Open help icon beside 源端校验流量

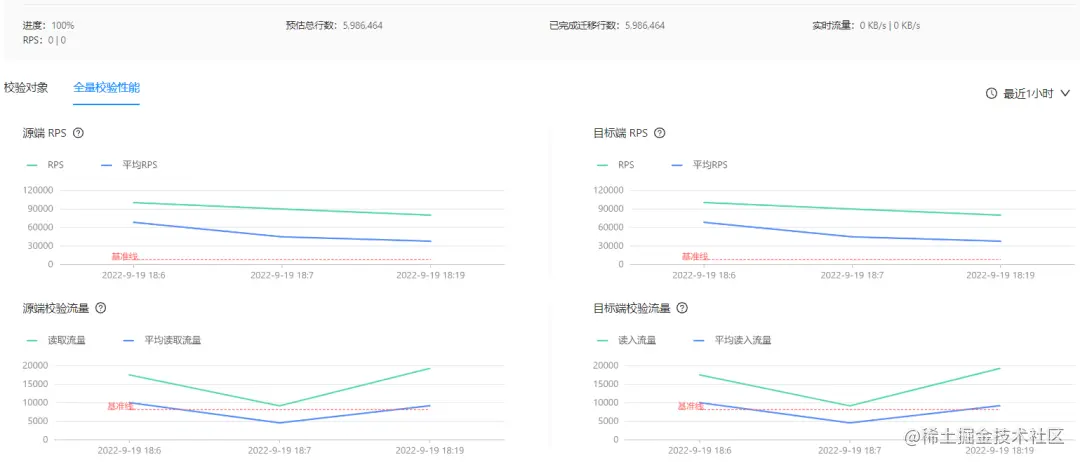[x=101, y=308]
